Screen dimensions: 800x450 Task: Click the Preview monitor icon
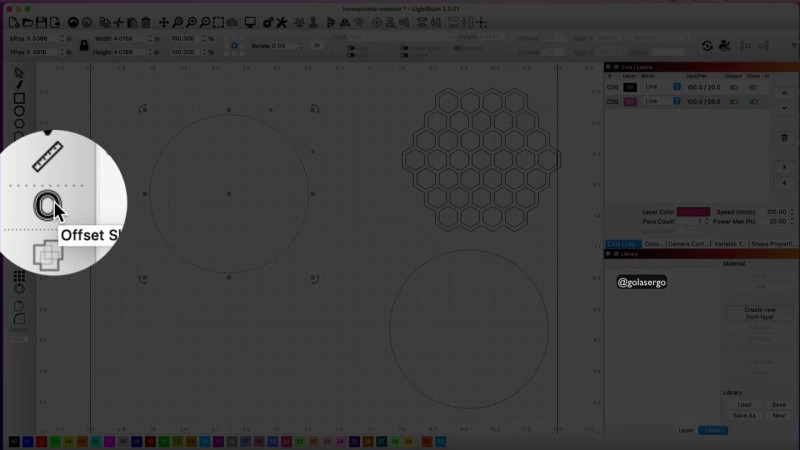pos(250,22)
